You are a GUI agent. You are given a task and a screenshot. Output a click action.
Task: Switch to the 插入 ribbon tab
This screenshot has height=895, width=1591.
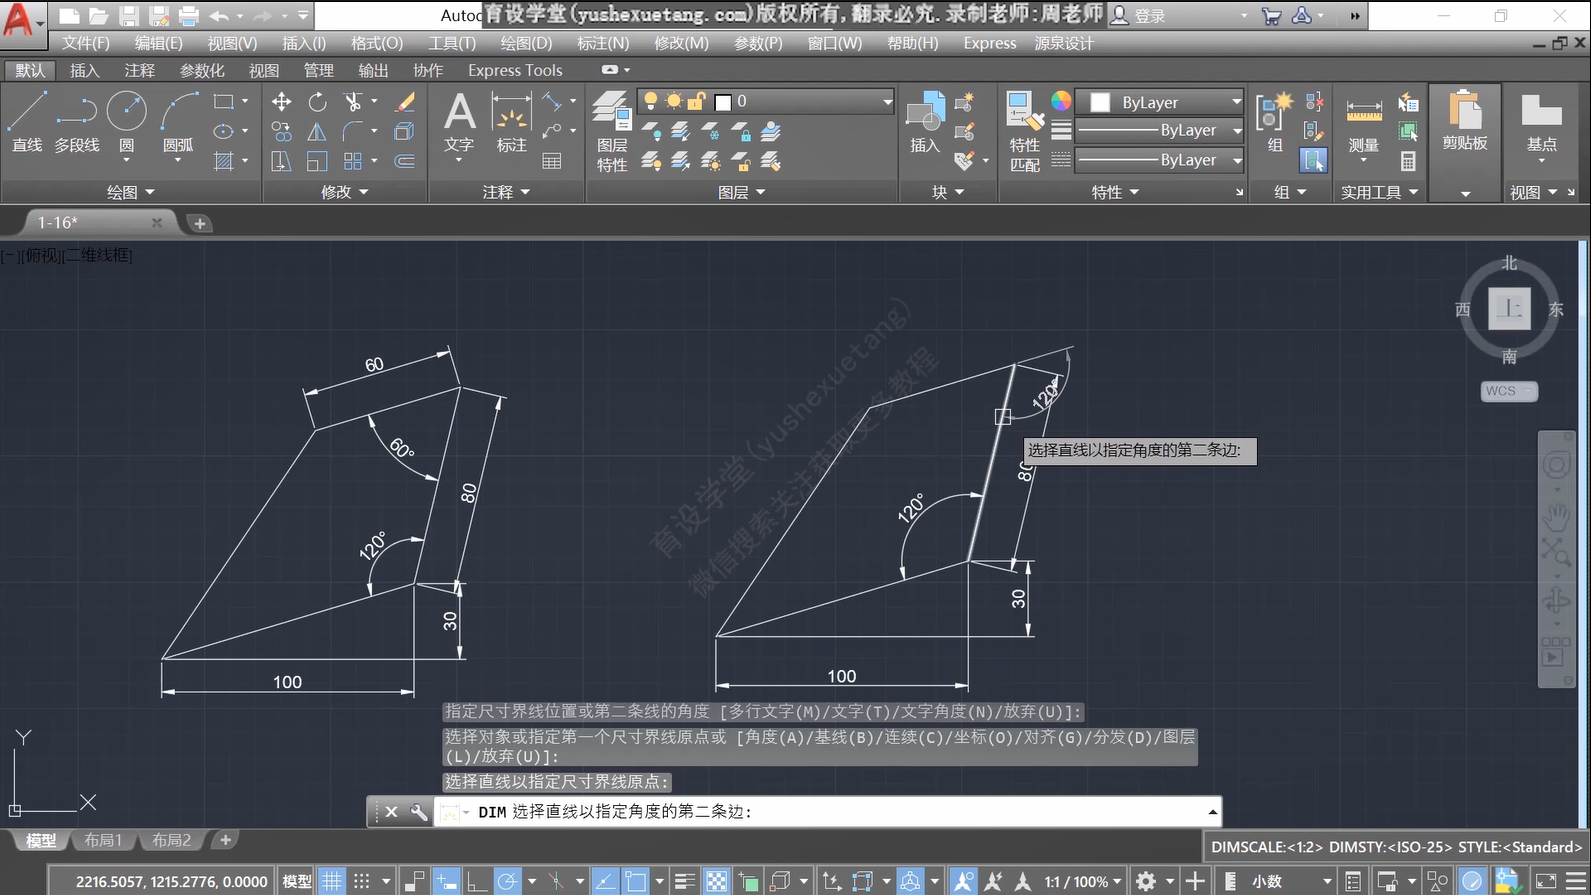[85, 70]
